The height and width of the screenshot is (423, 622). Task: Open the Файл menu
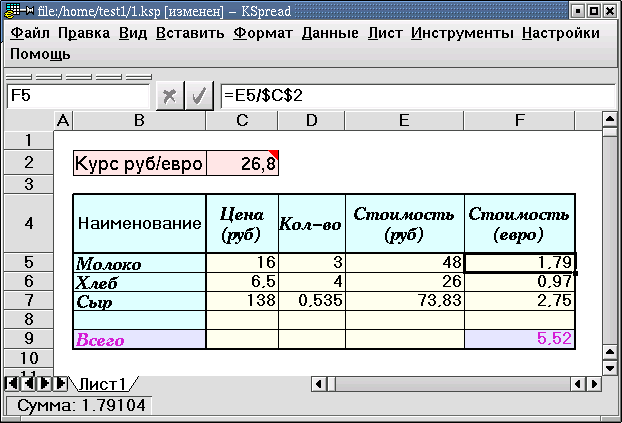point(30,33)
